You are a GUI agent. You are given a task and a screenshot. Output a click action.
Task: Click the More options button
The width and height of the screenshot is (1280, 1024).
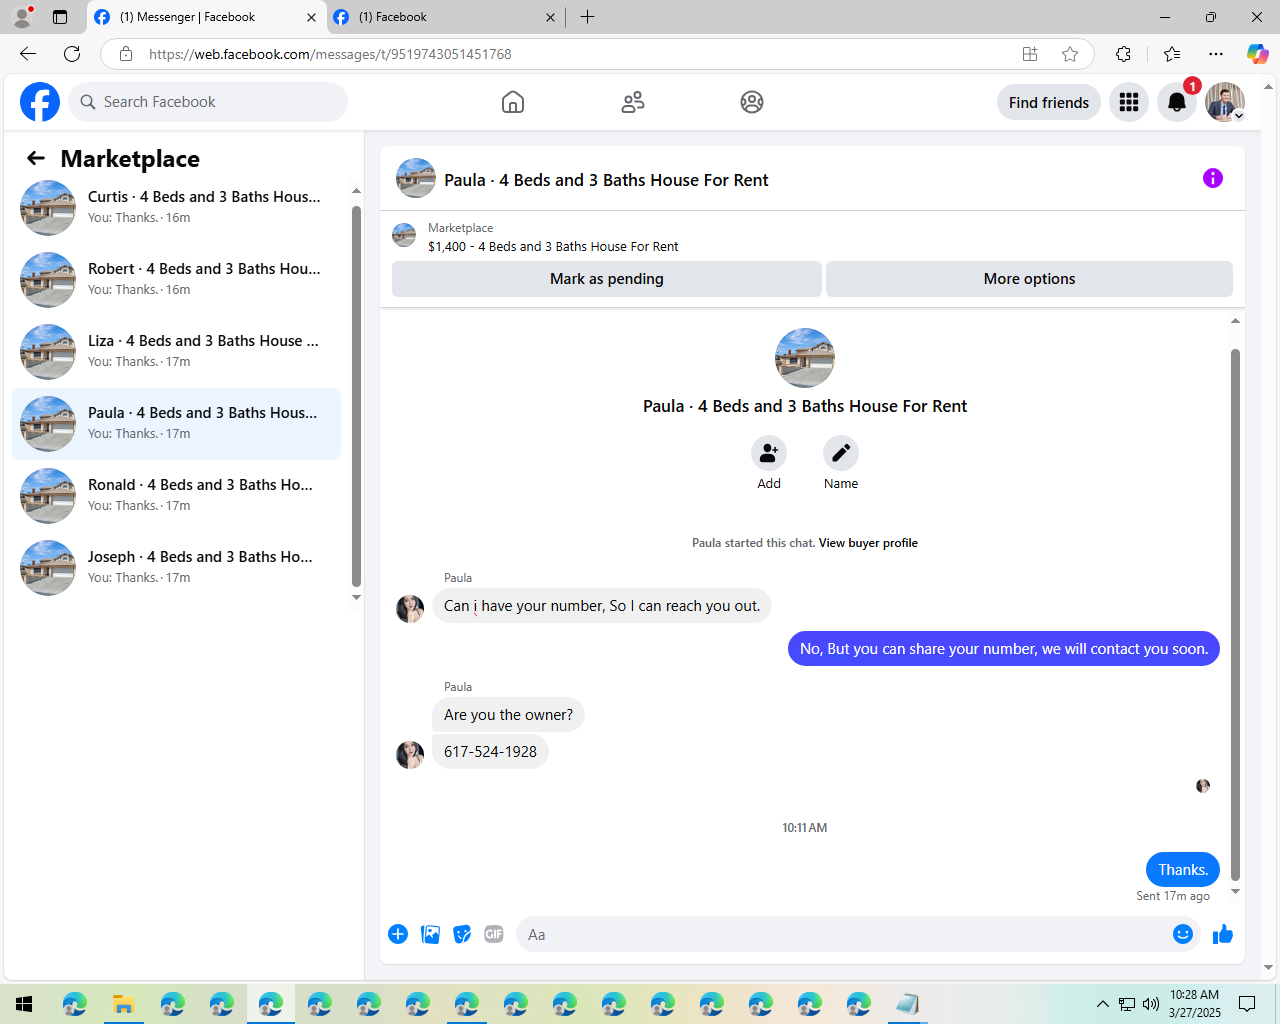pos(1029,279)
